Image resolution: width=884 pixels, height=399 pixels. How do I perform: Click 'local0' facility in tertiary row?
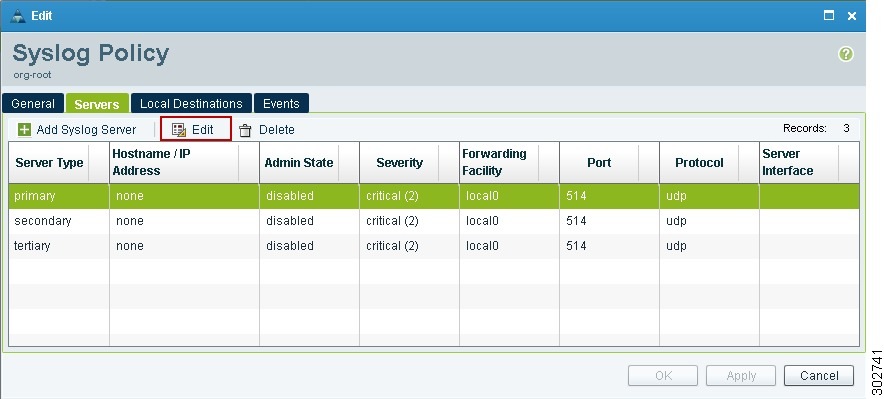pyautogui.click(x=482, y=246)
